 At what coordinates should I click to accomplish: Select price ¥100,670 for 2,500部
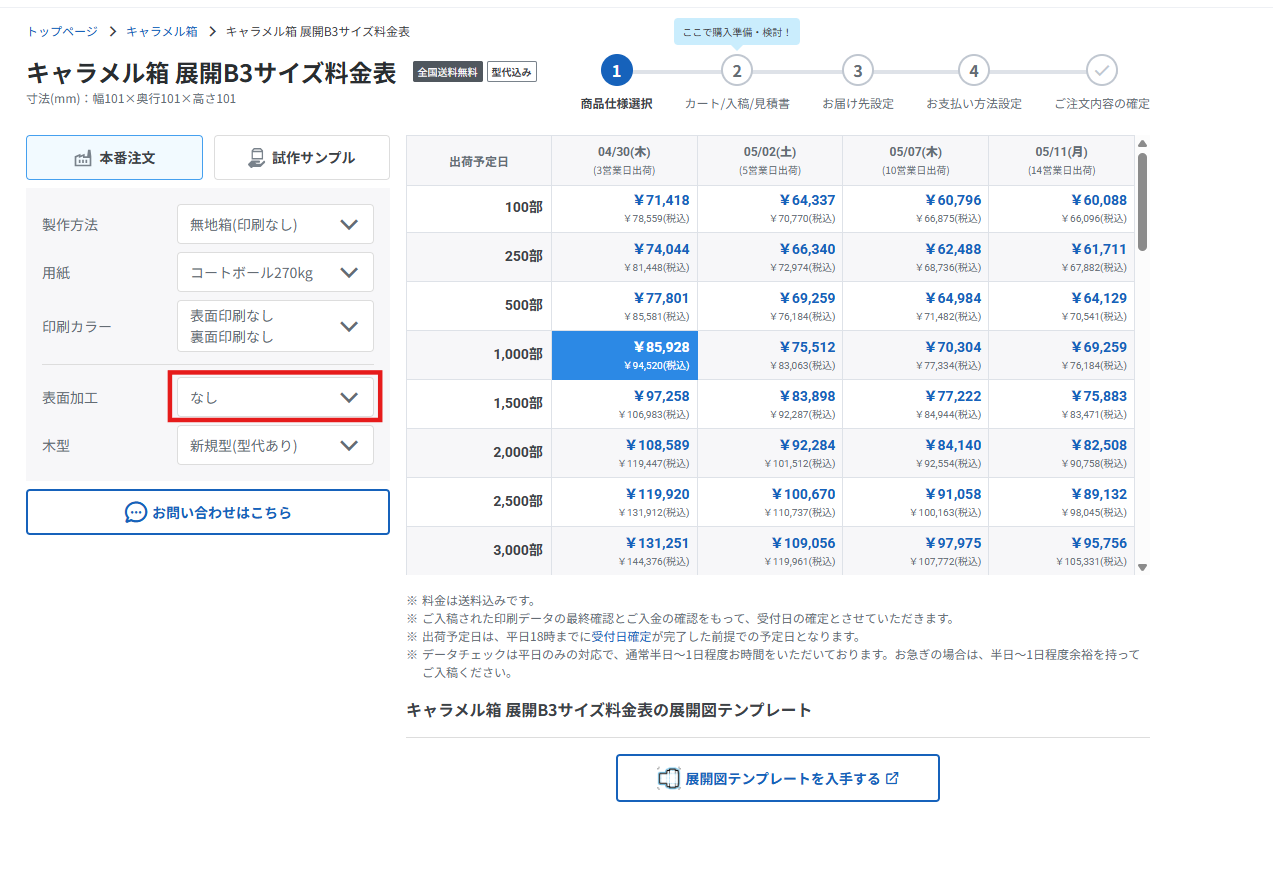(770, 503)
